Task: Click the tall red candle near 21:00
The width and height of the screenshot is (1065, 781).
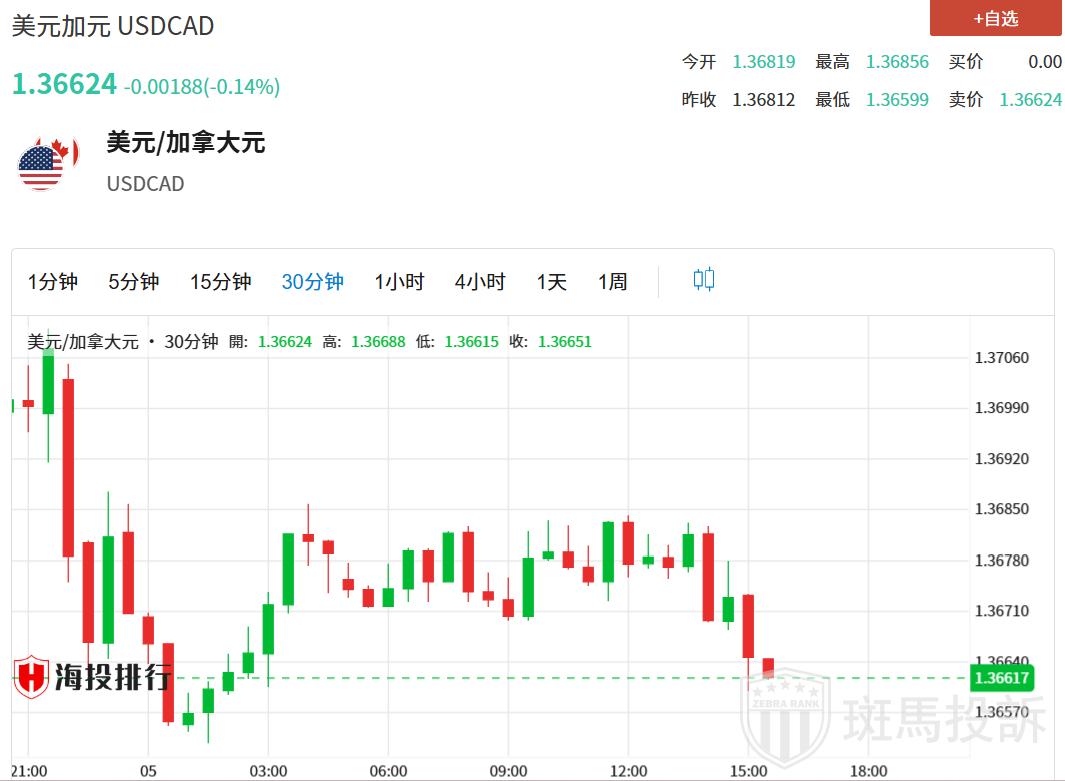Action: coord(68,467)
